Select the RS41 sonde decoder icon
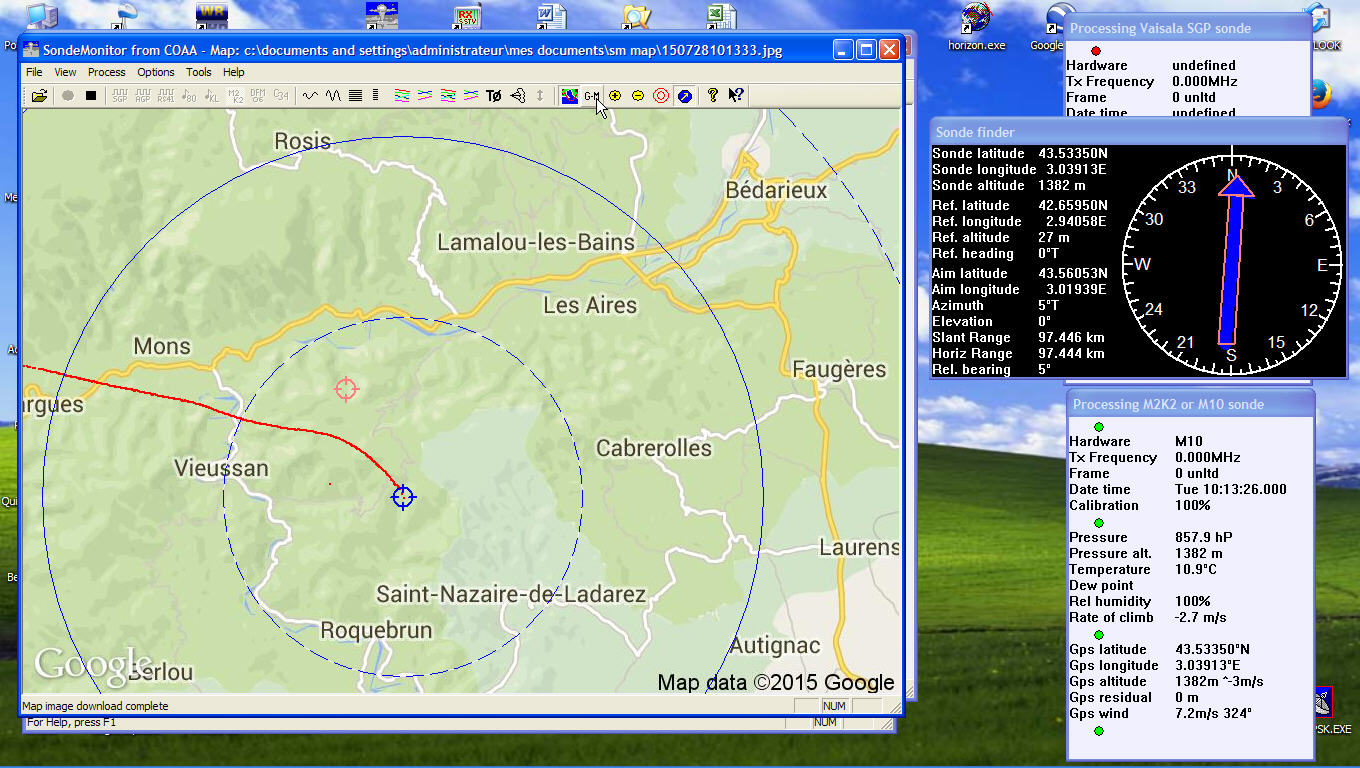Screen dimensions: 1360x768 pos(166,96)
